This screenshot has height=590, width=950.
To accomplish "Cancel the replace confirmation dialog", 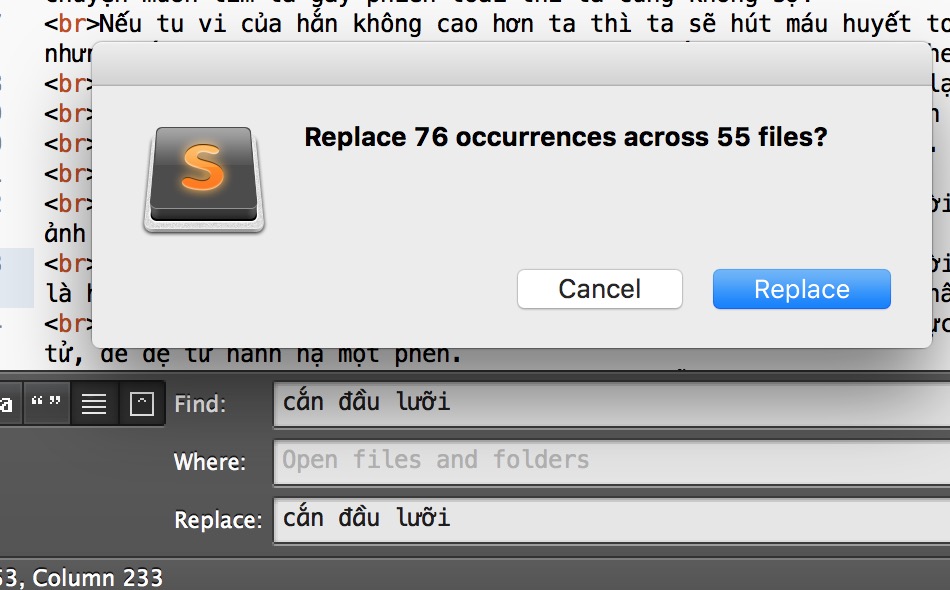I will [x=599, y=289].
